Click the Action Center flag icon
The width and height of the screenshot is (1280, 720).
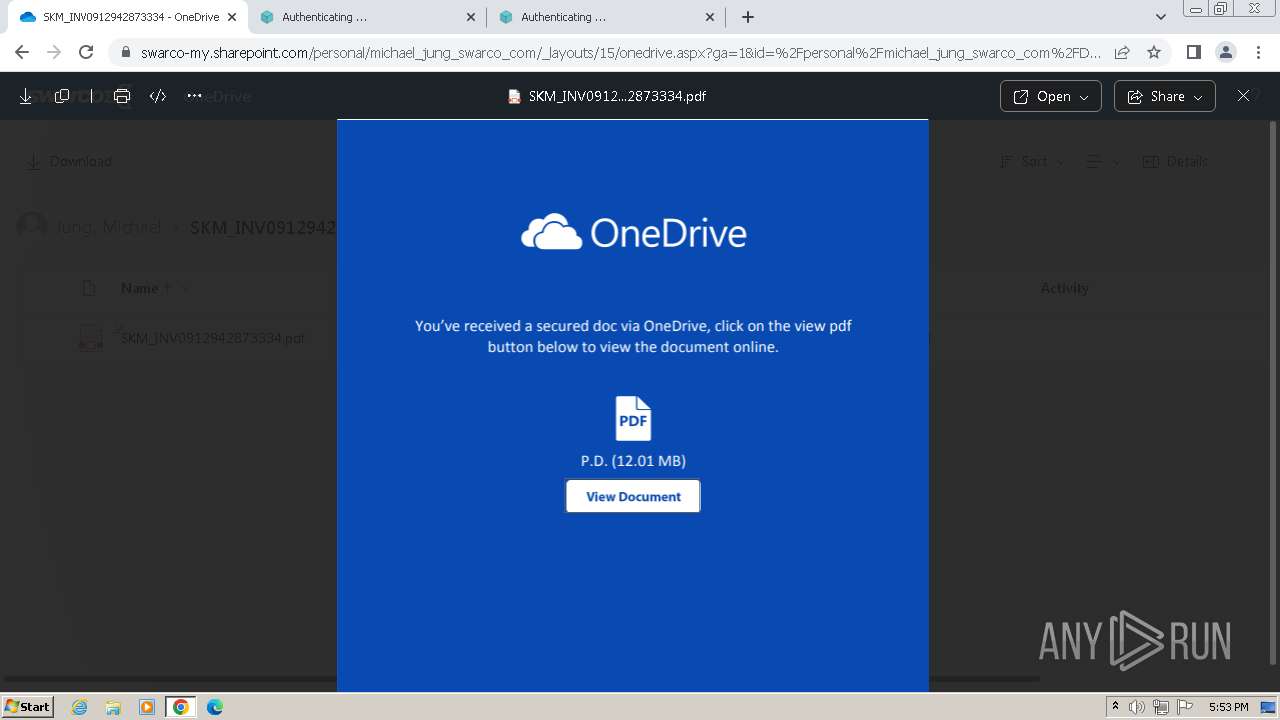(x=1183, y=707)
